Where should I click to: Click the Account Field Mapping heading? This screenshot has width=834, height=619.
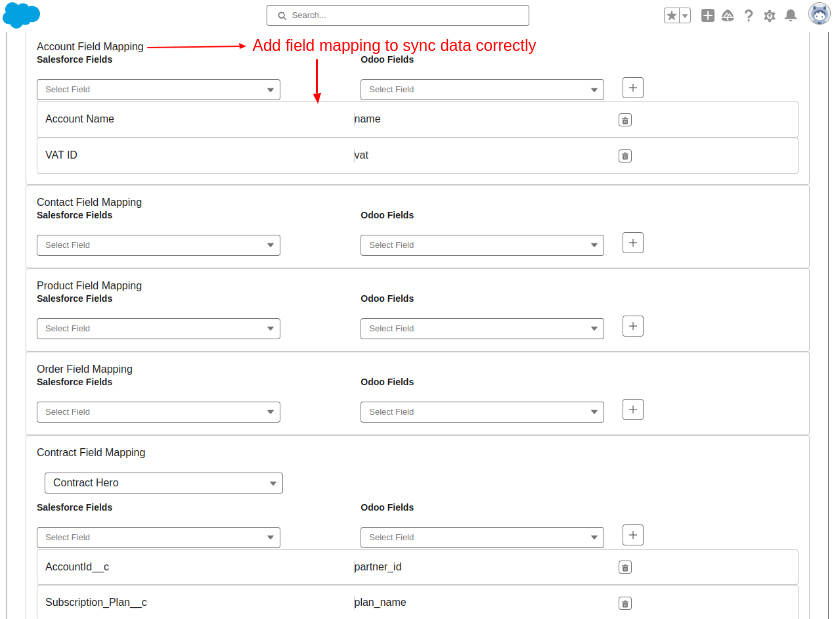90,47
